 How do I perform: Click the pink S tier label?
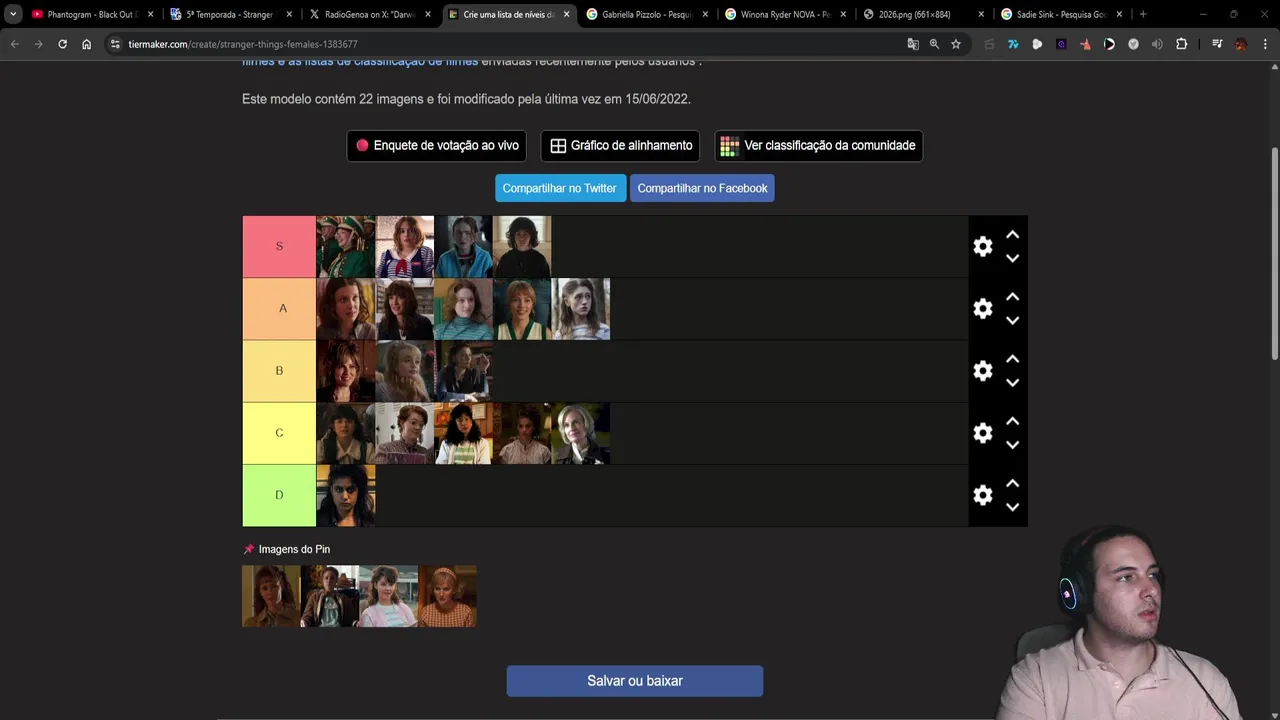(279, 246)
